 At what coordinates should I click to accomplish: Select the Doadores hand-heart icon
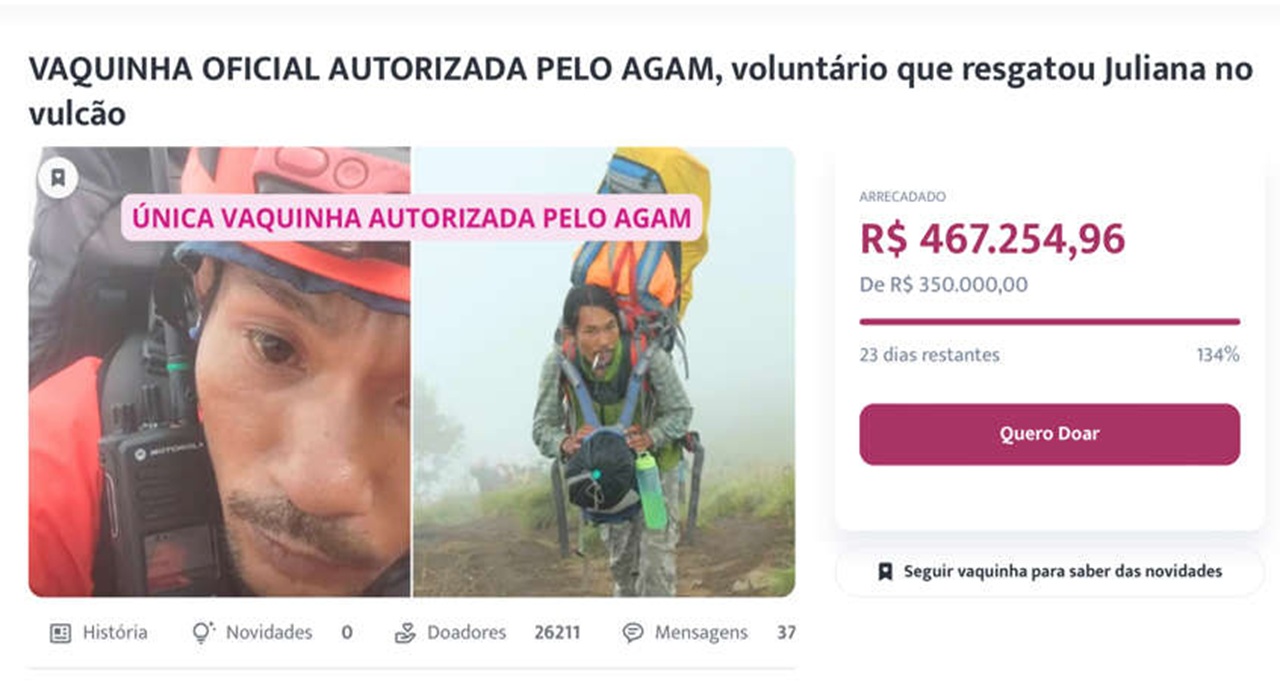point(405,632)
